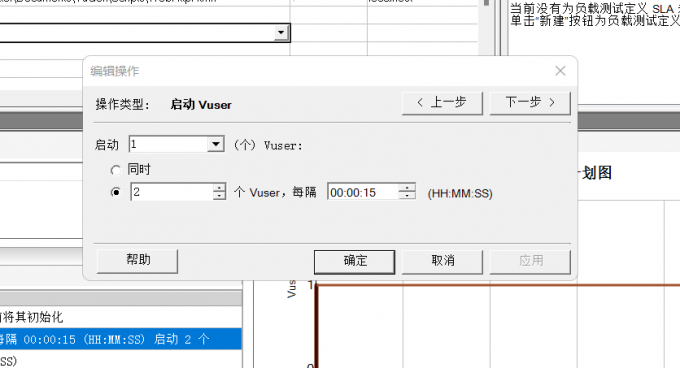Cancel the dialog with 取消
Screen dimensions: 680x368
(x=442, y=261)
